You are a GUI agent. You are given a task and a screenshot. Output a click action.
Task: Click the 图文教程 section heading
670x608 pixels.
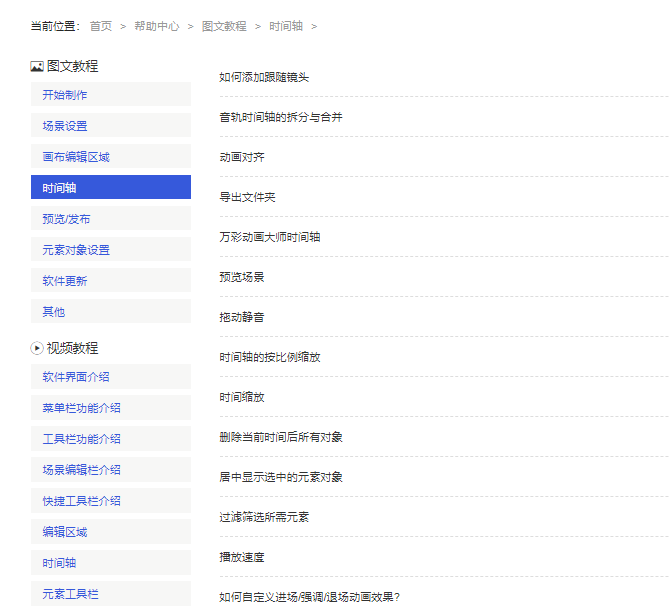click(x=72, y=66)
